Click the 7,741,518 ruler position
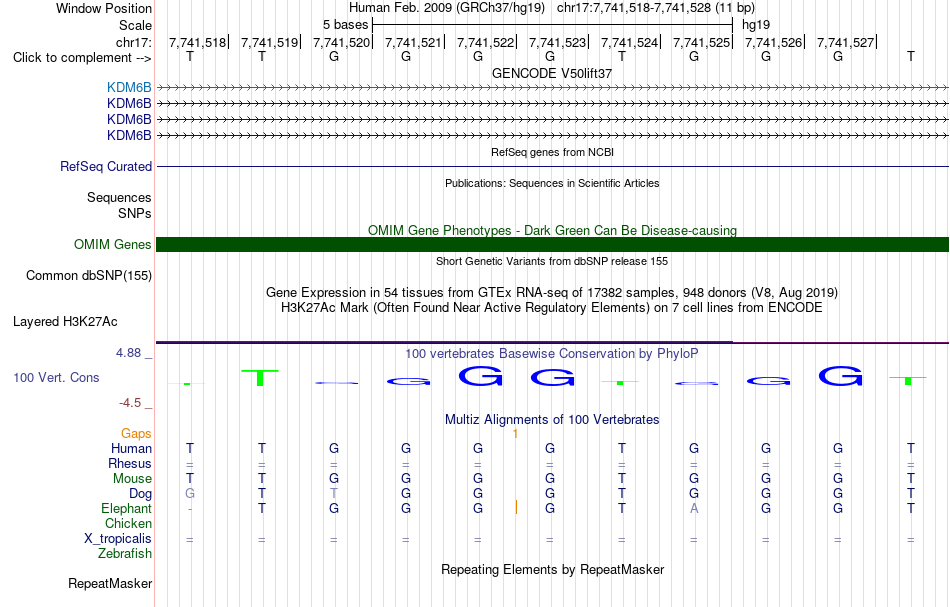The width and height of the screenshot is (950, 607). pos(197,42)
